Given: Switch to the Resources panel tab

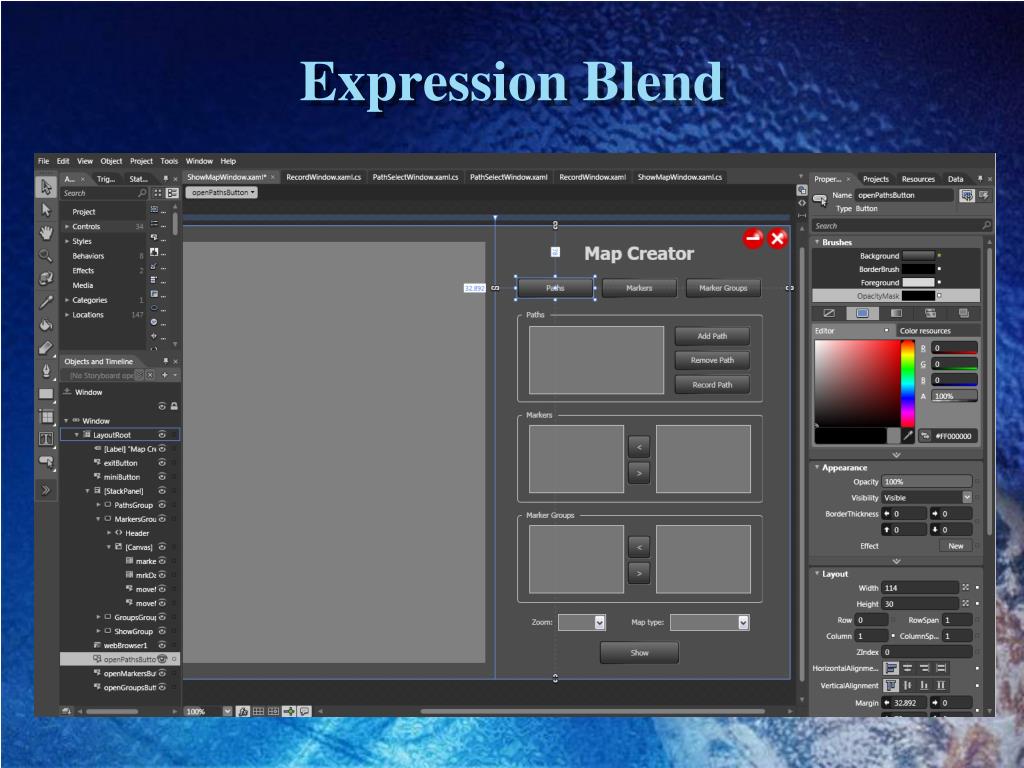Looking at the screenshot, I should pos(918,179).
